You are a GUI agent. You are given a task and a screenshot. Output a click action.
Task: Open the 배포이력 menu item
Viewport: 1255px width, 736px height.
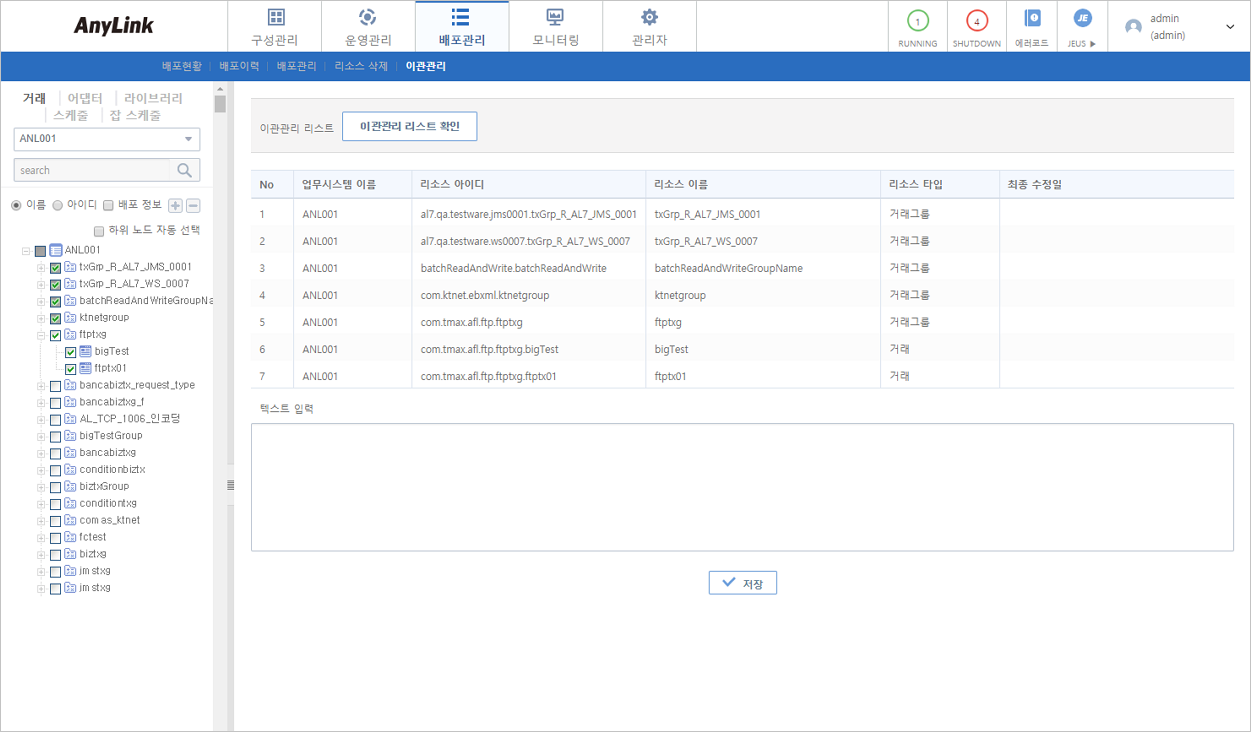point(238,66)
